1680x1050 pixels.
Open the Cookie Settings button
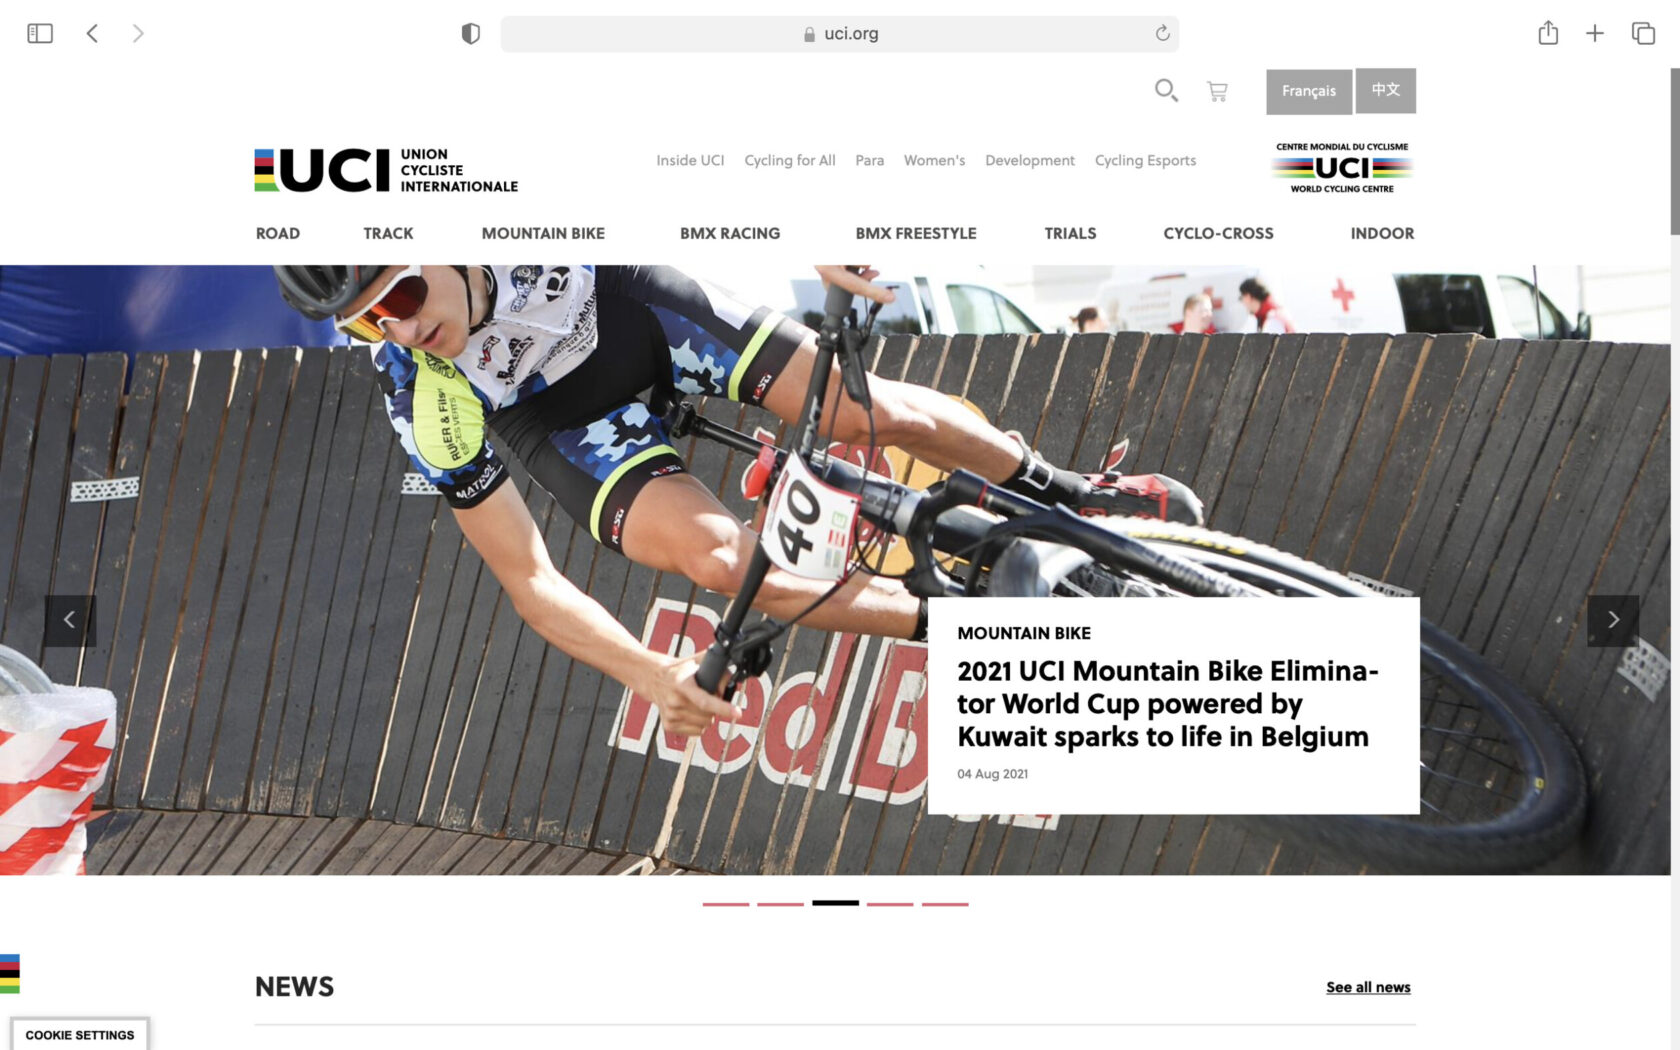click(80, 1035)
